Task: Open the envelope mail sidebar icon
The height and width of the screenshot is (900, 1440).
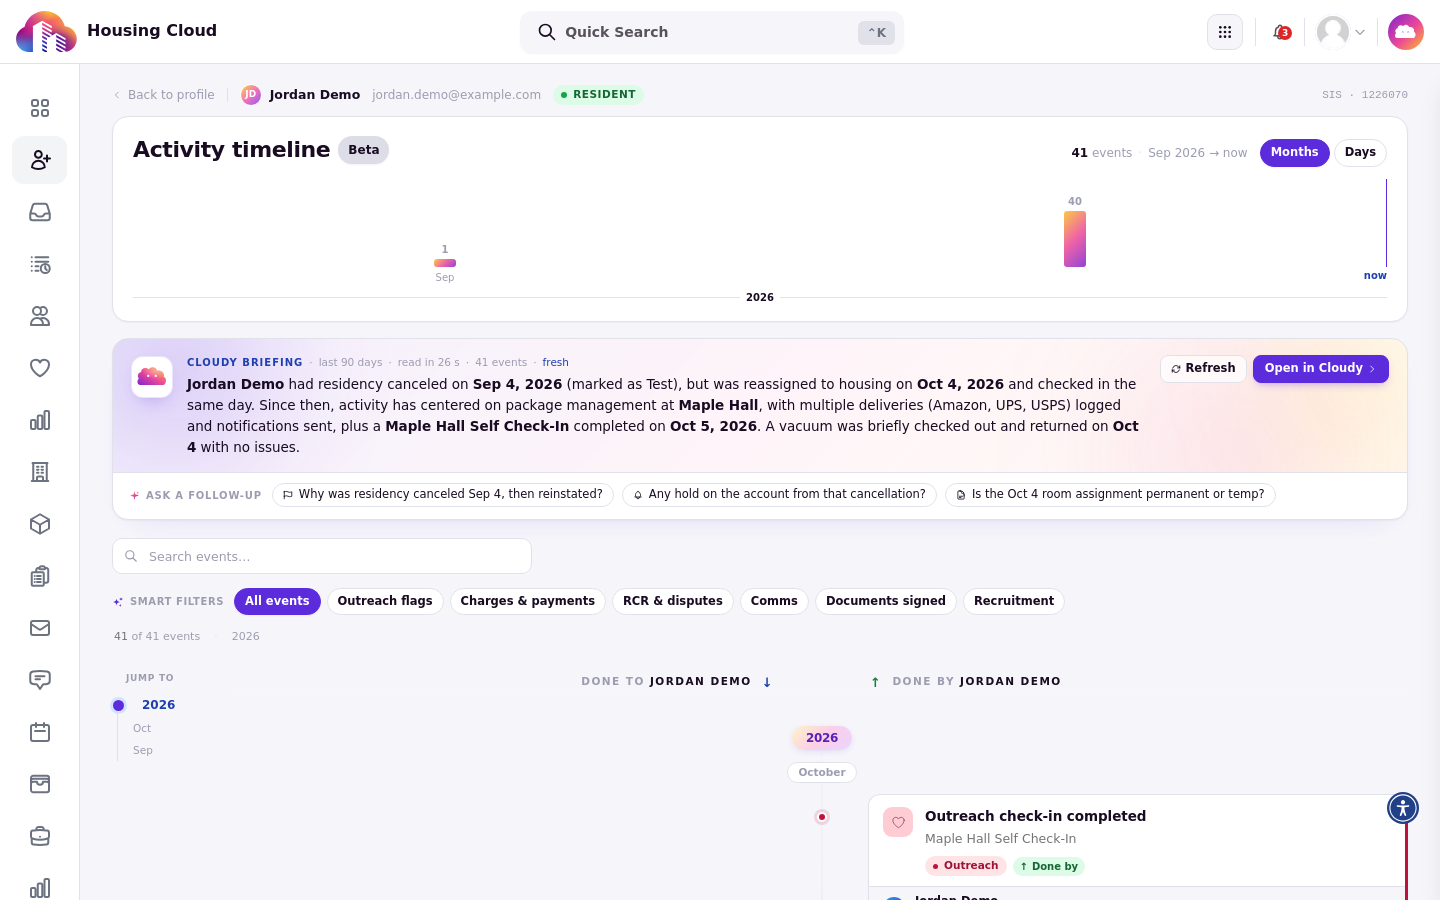Action: (40, 628)
